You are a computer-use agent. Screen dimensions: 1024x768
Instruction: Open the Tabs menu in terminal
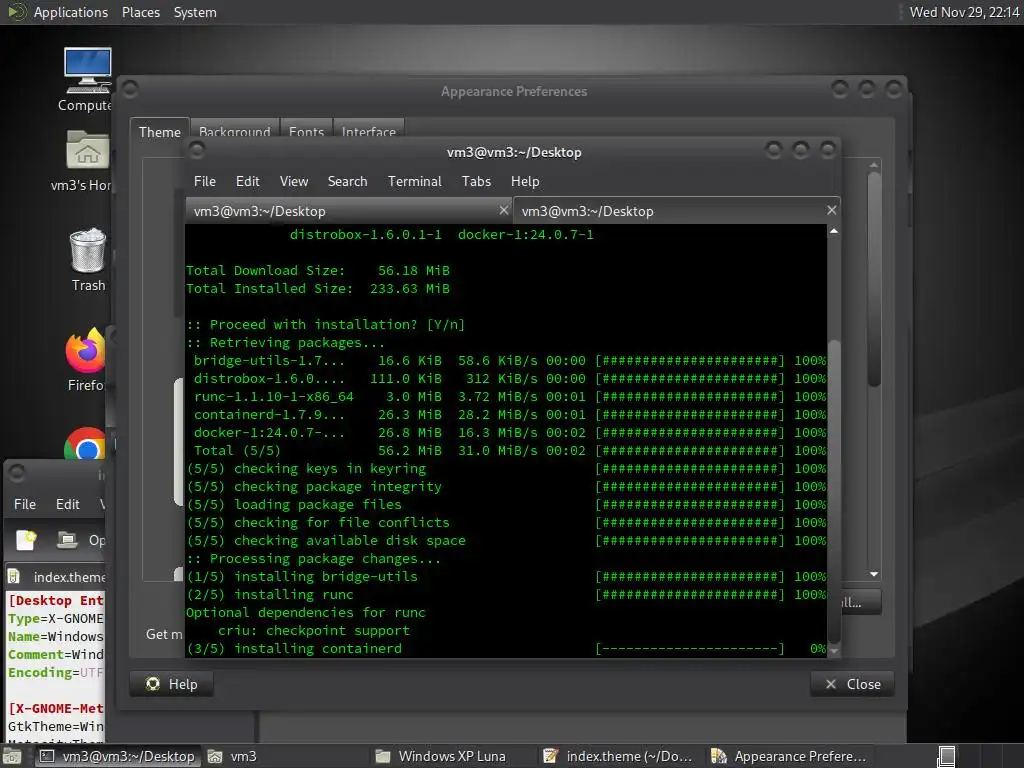click(x=476, y=181)
